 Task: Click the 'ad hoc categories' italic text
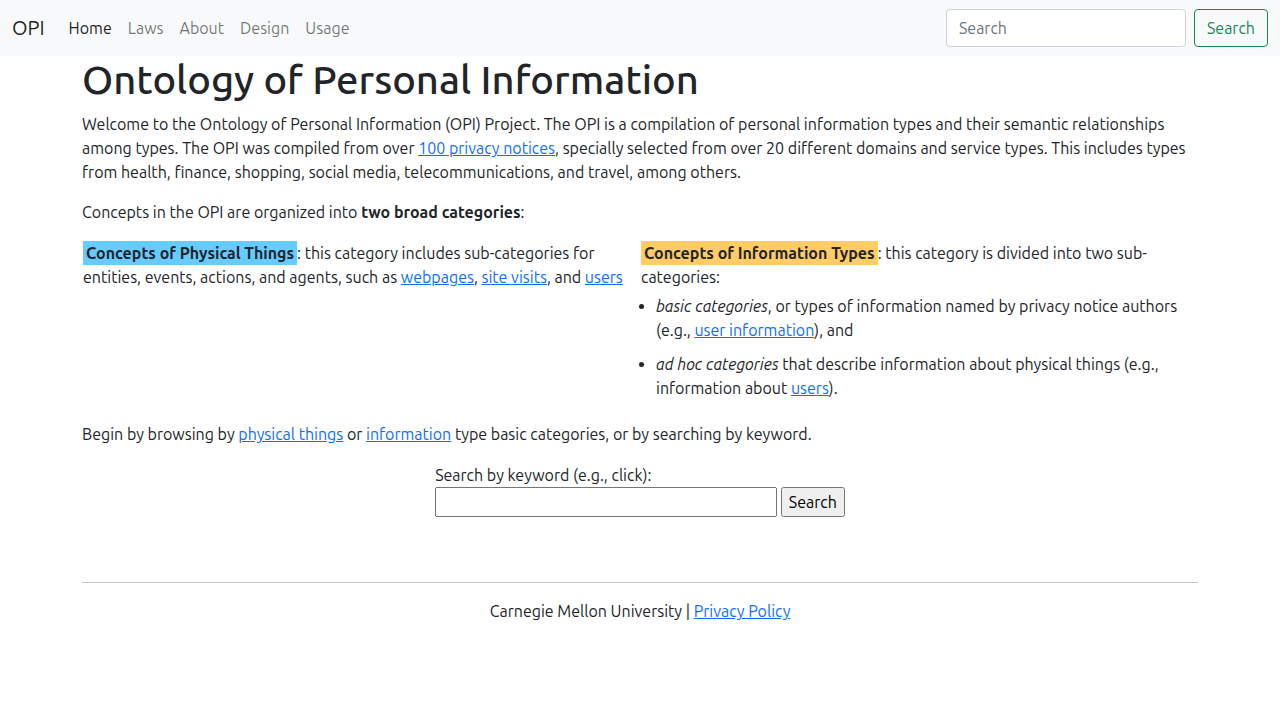[x=717, y=364]
